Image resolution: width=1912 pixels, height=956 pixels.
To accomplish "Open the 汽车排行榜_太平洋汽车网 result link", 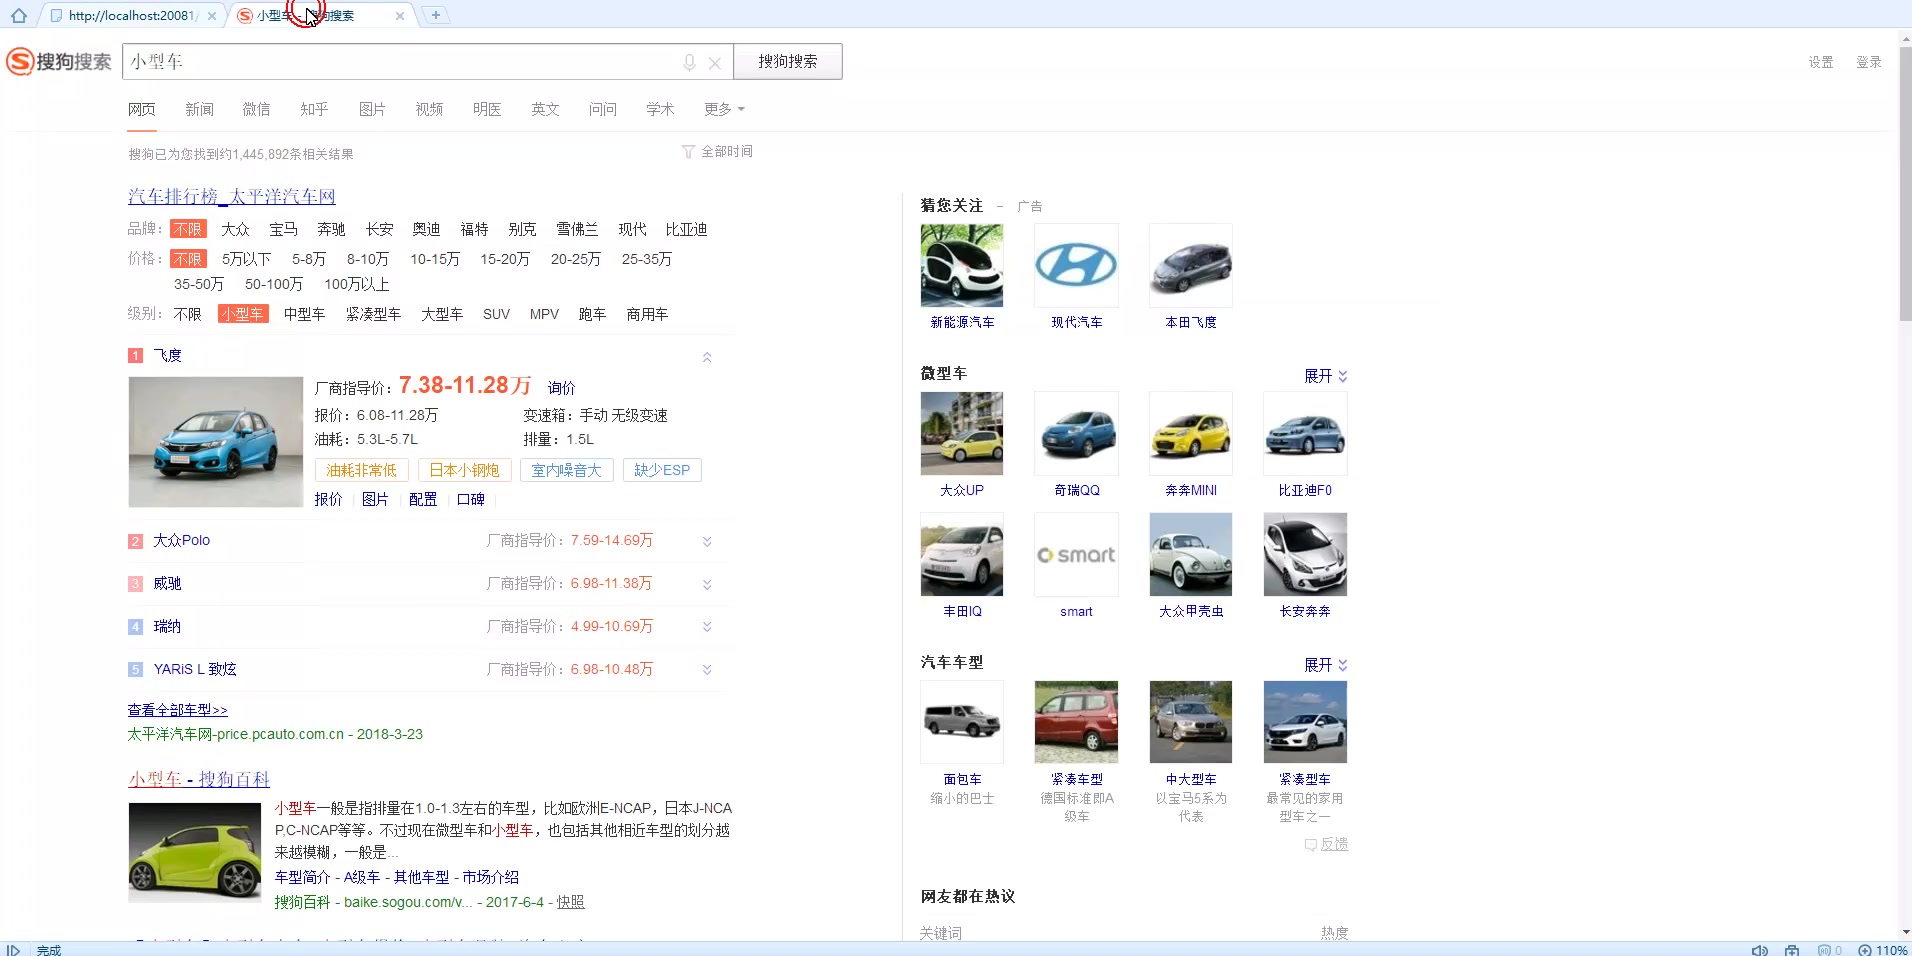I will [x=232, y=197].
